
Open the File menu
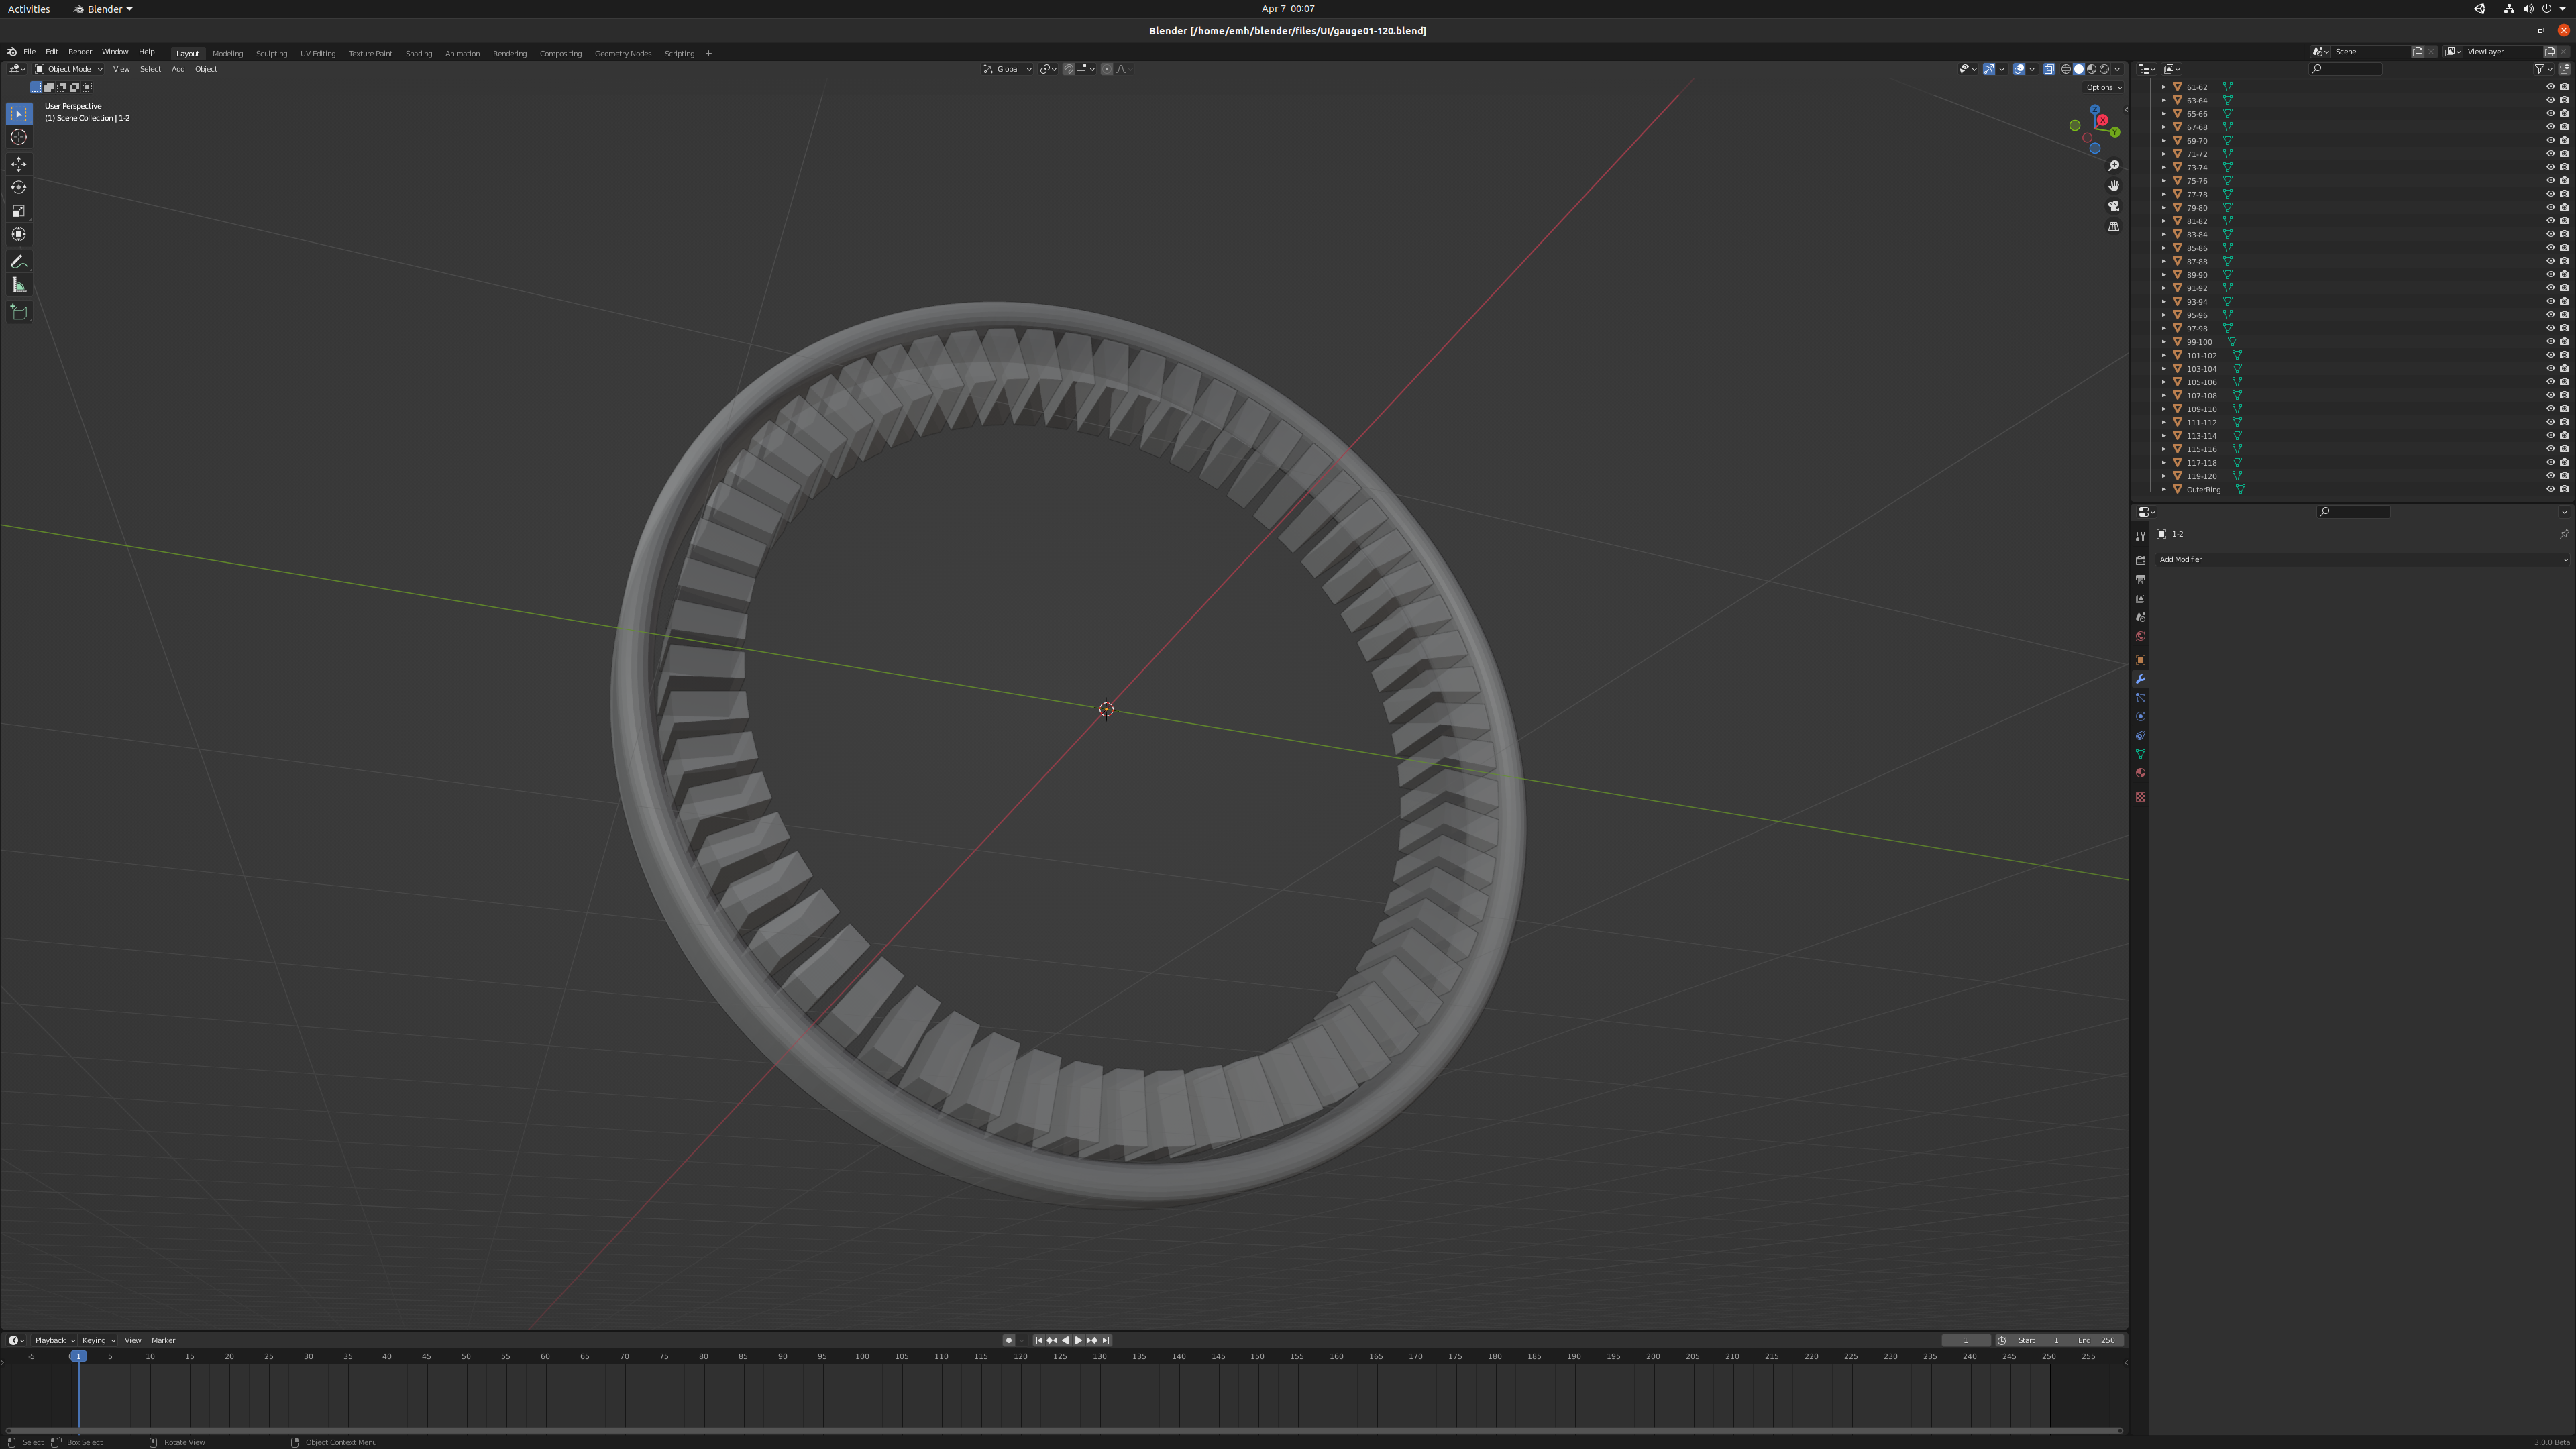30,52
